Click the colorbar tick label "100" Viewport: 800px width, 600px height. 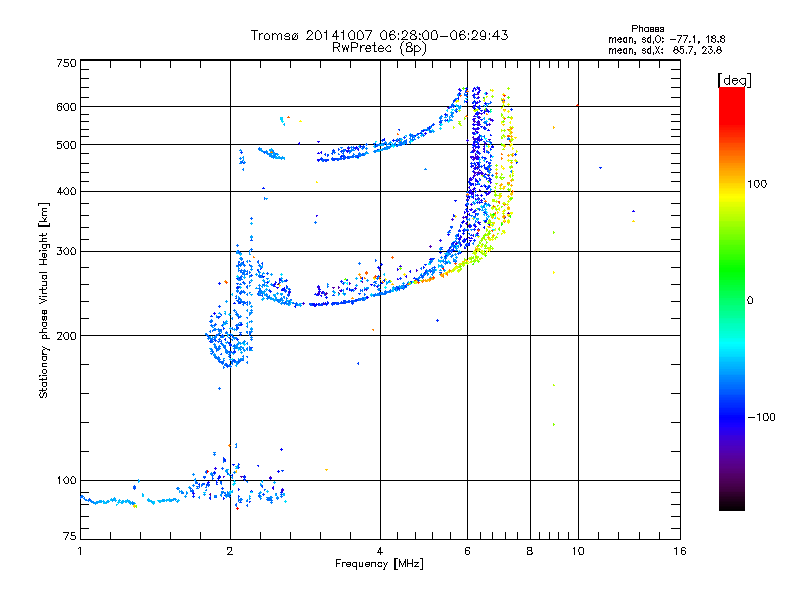[x=757, y=184]
